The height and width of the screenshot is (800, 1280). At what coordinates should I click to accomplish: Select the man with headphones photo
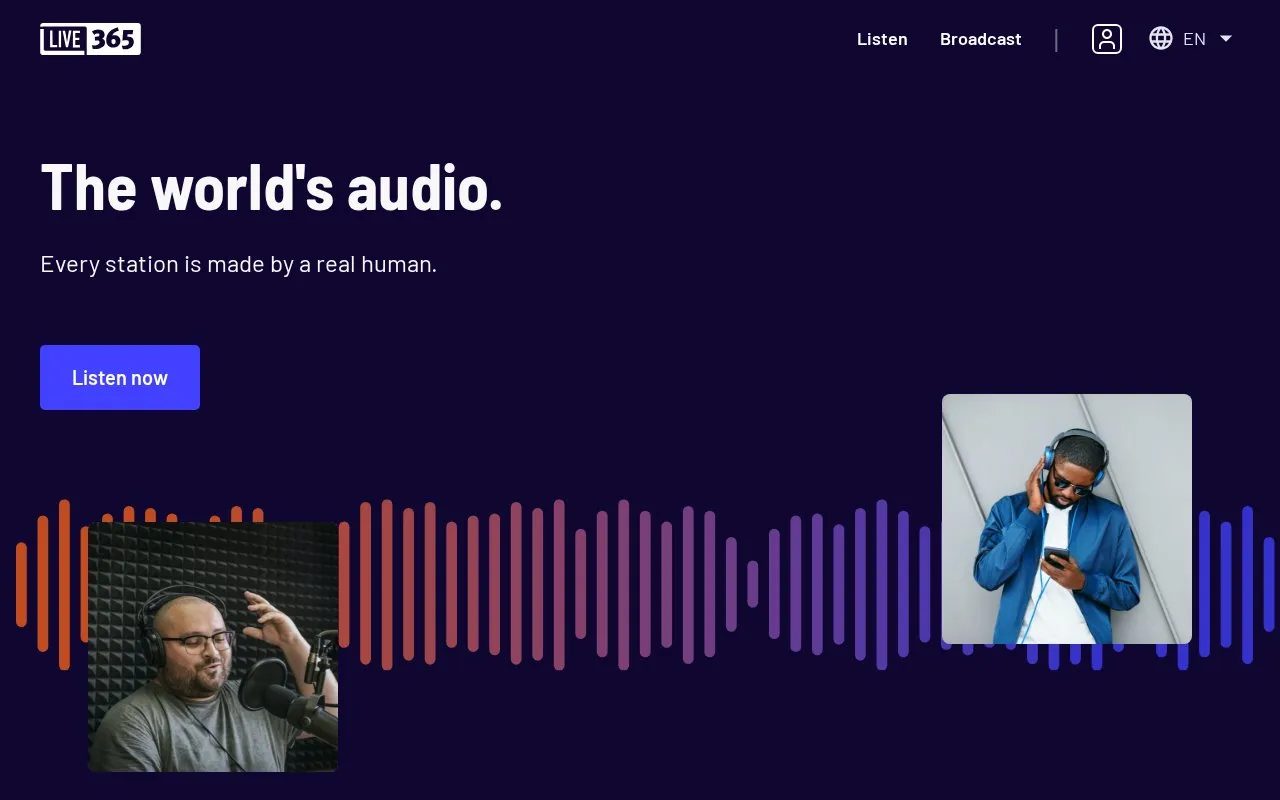coord(1067,519)
